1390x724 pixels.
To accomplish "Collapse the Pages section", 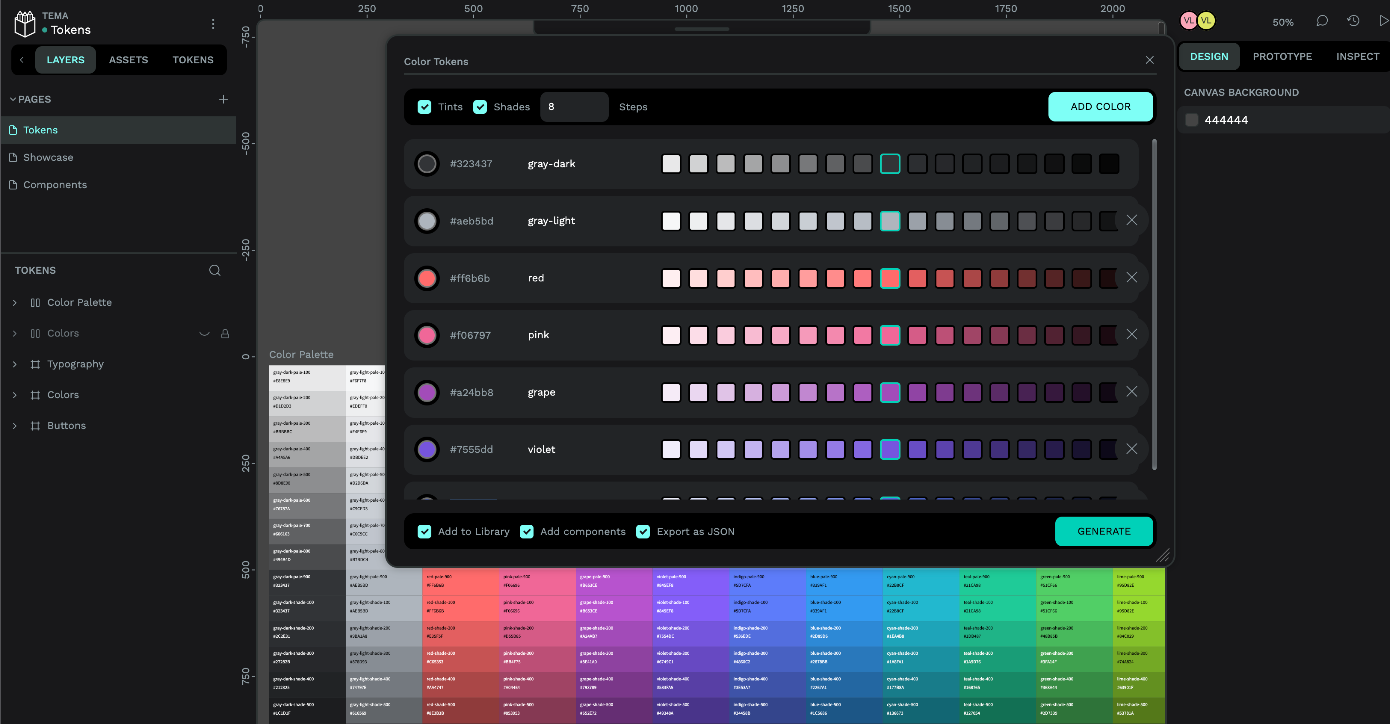I will click(x=13, y=99).
